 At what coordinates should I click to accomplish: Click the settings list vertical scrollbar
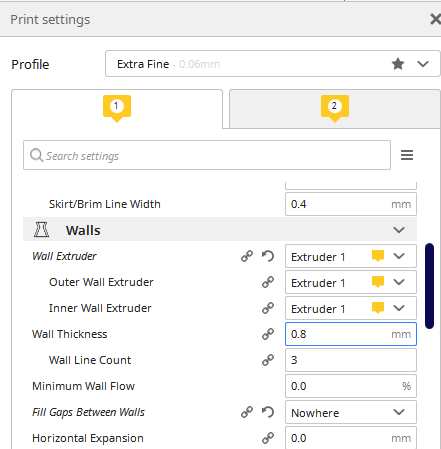pos(429,286)
